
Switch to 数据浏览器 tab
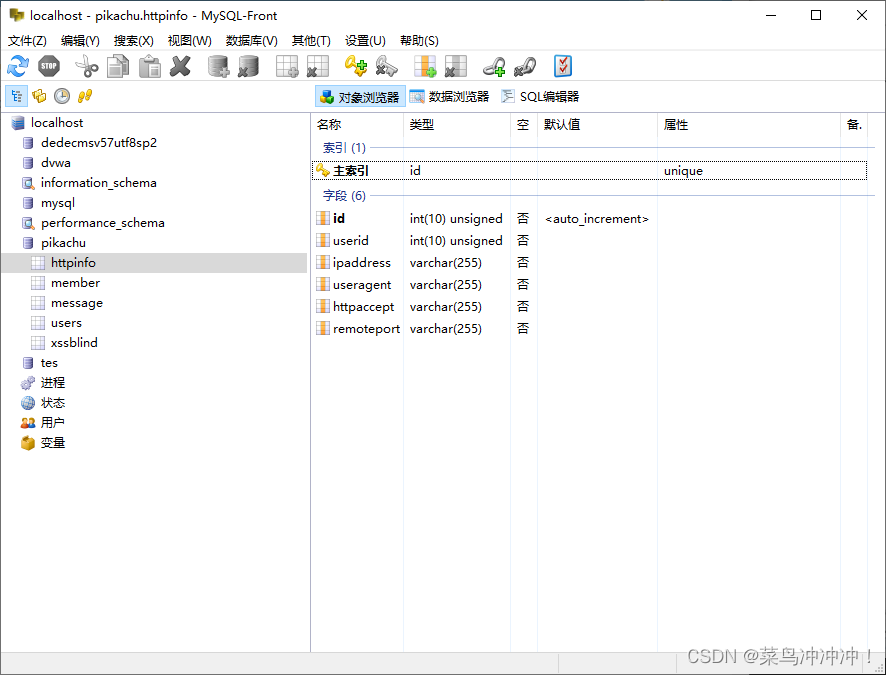450,97
